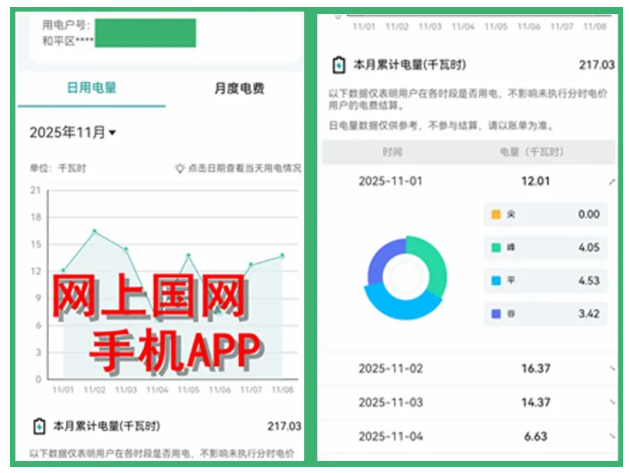The height and width of the screenshot is (473, 629).
Task: Collapse the 2025-11-01 row details
Action: coord(611,181)
